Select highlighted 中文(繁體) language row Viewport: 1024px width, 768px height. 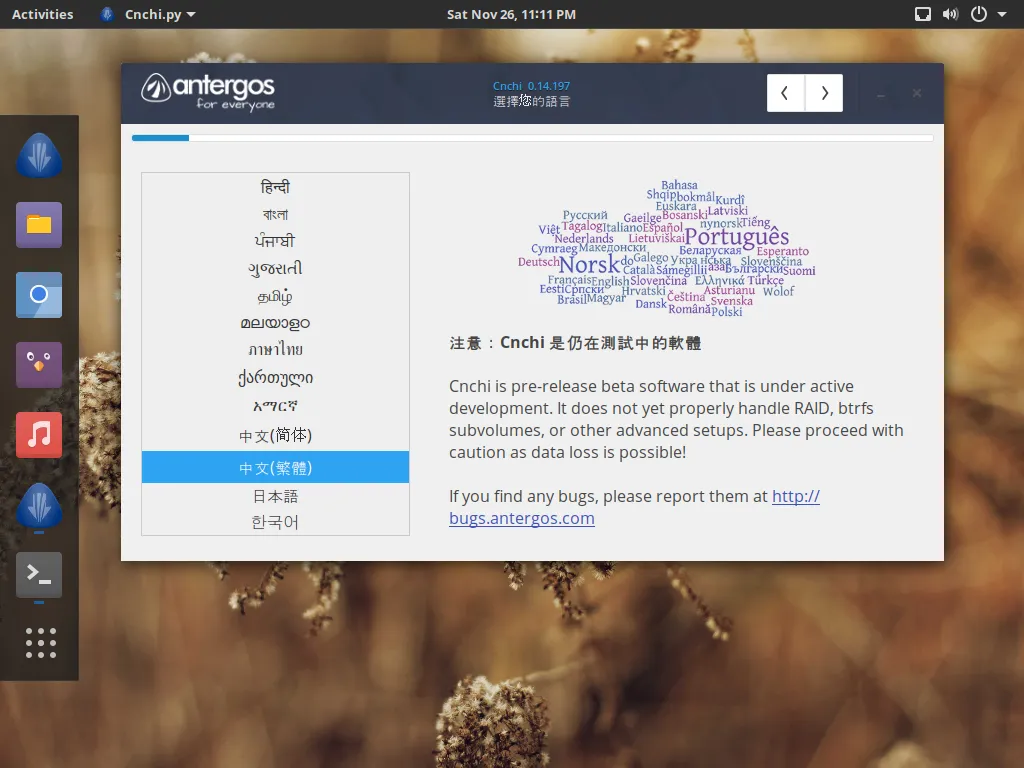tap(275, 467)
